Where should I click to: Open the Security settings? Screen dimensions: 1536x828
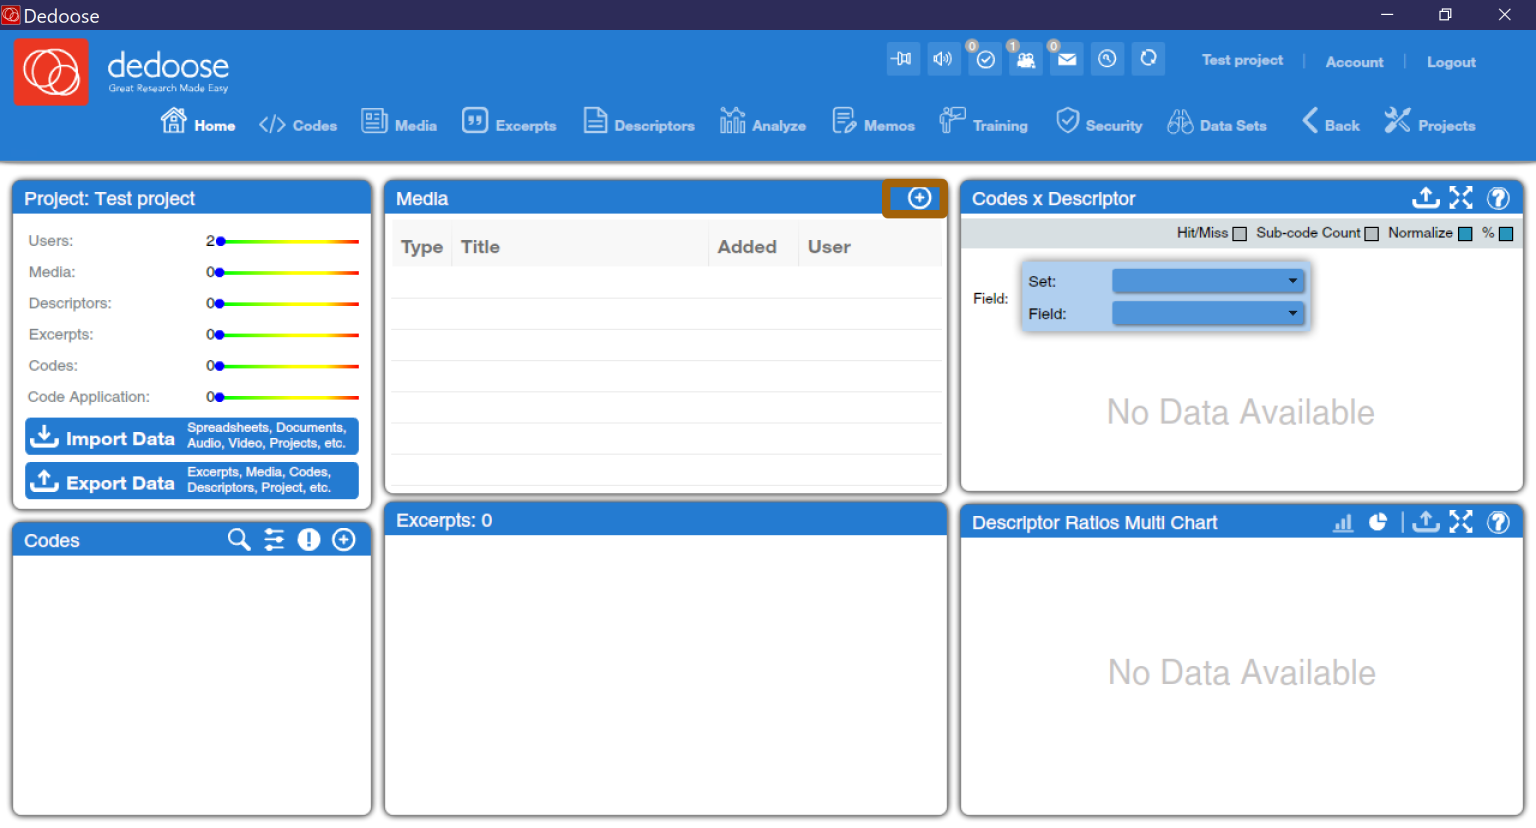pyautogui.click(x=1099, y=123)
